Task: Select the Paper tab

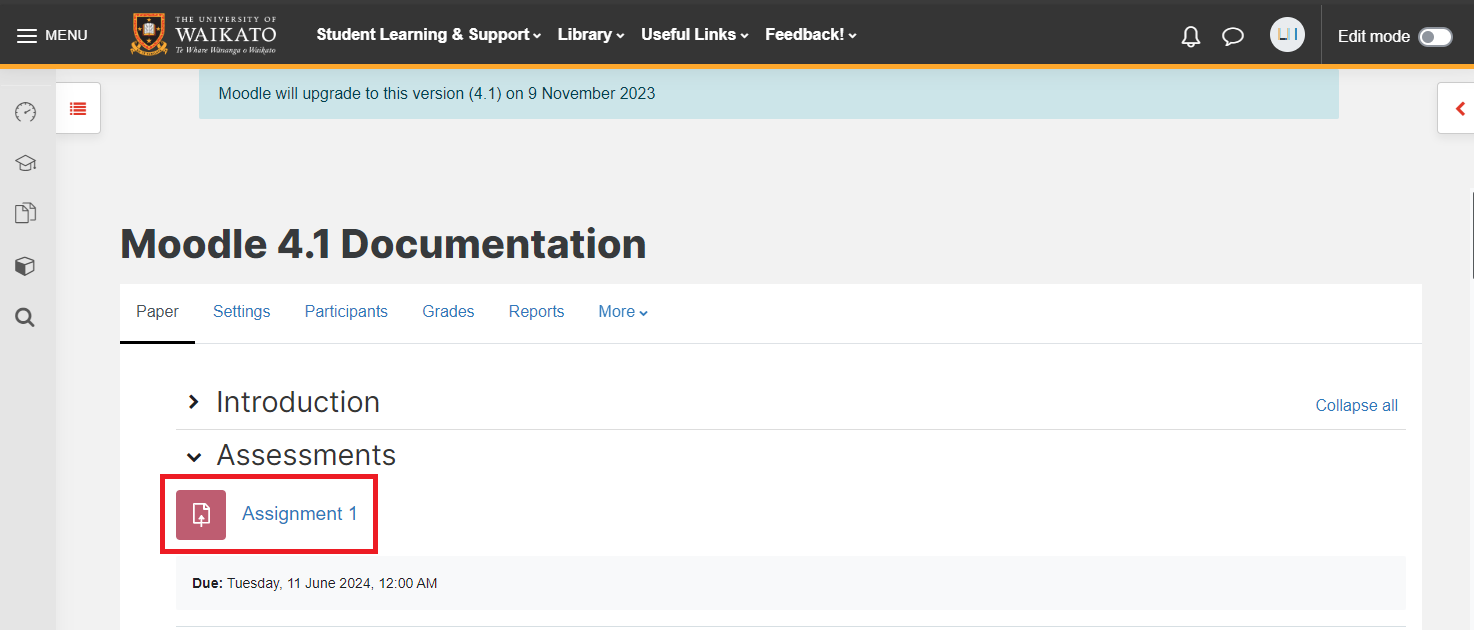Action: (157, 312)
